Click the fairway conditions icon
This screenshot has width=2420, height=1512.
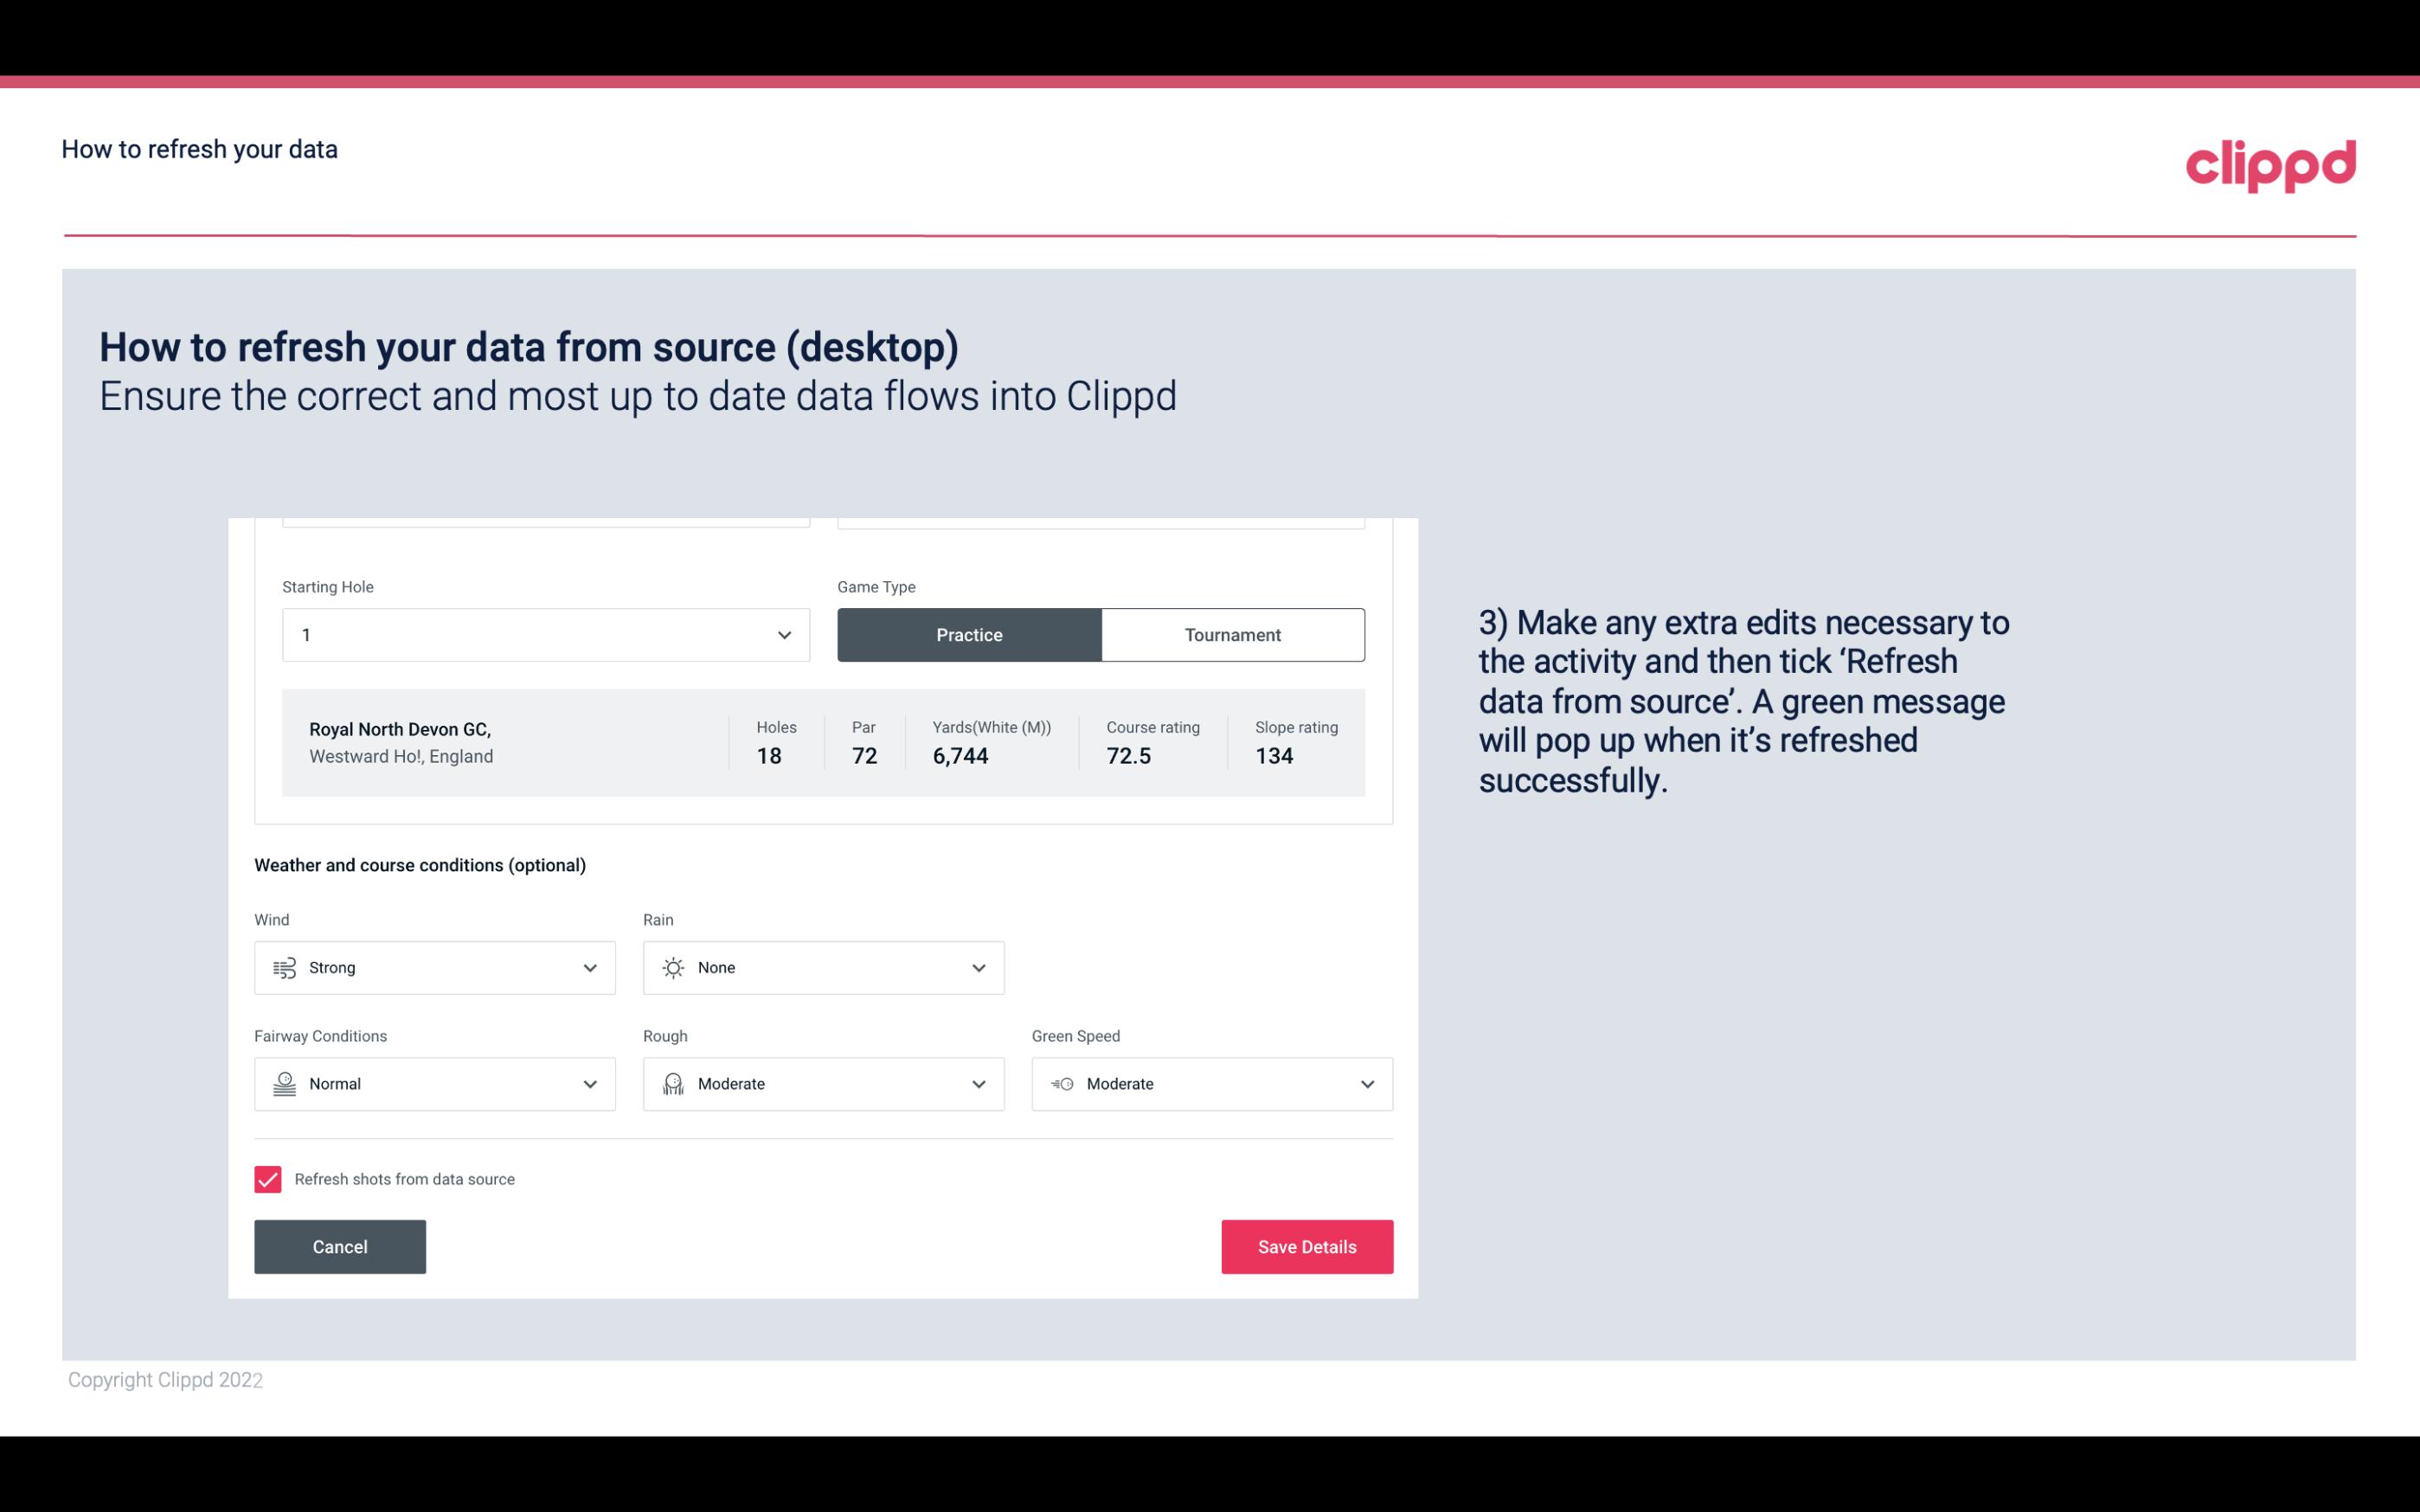(284, 1084)
